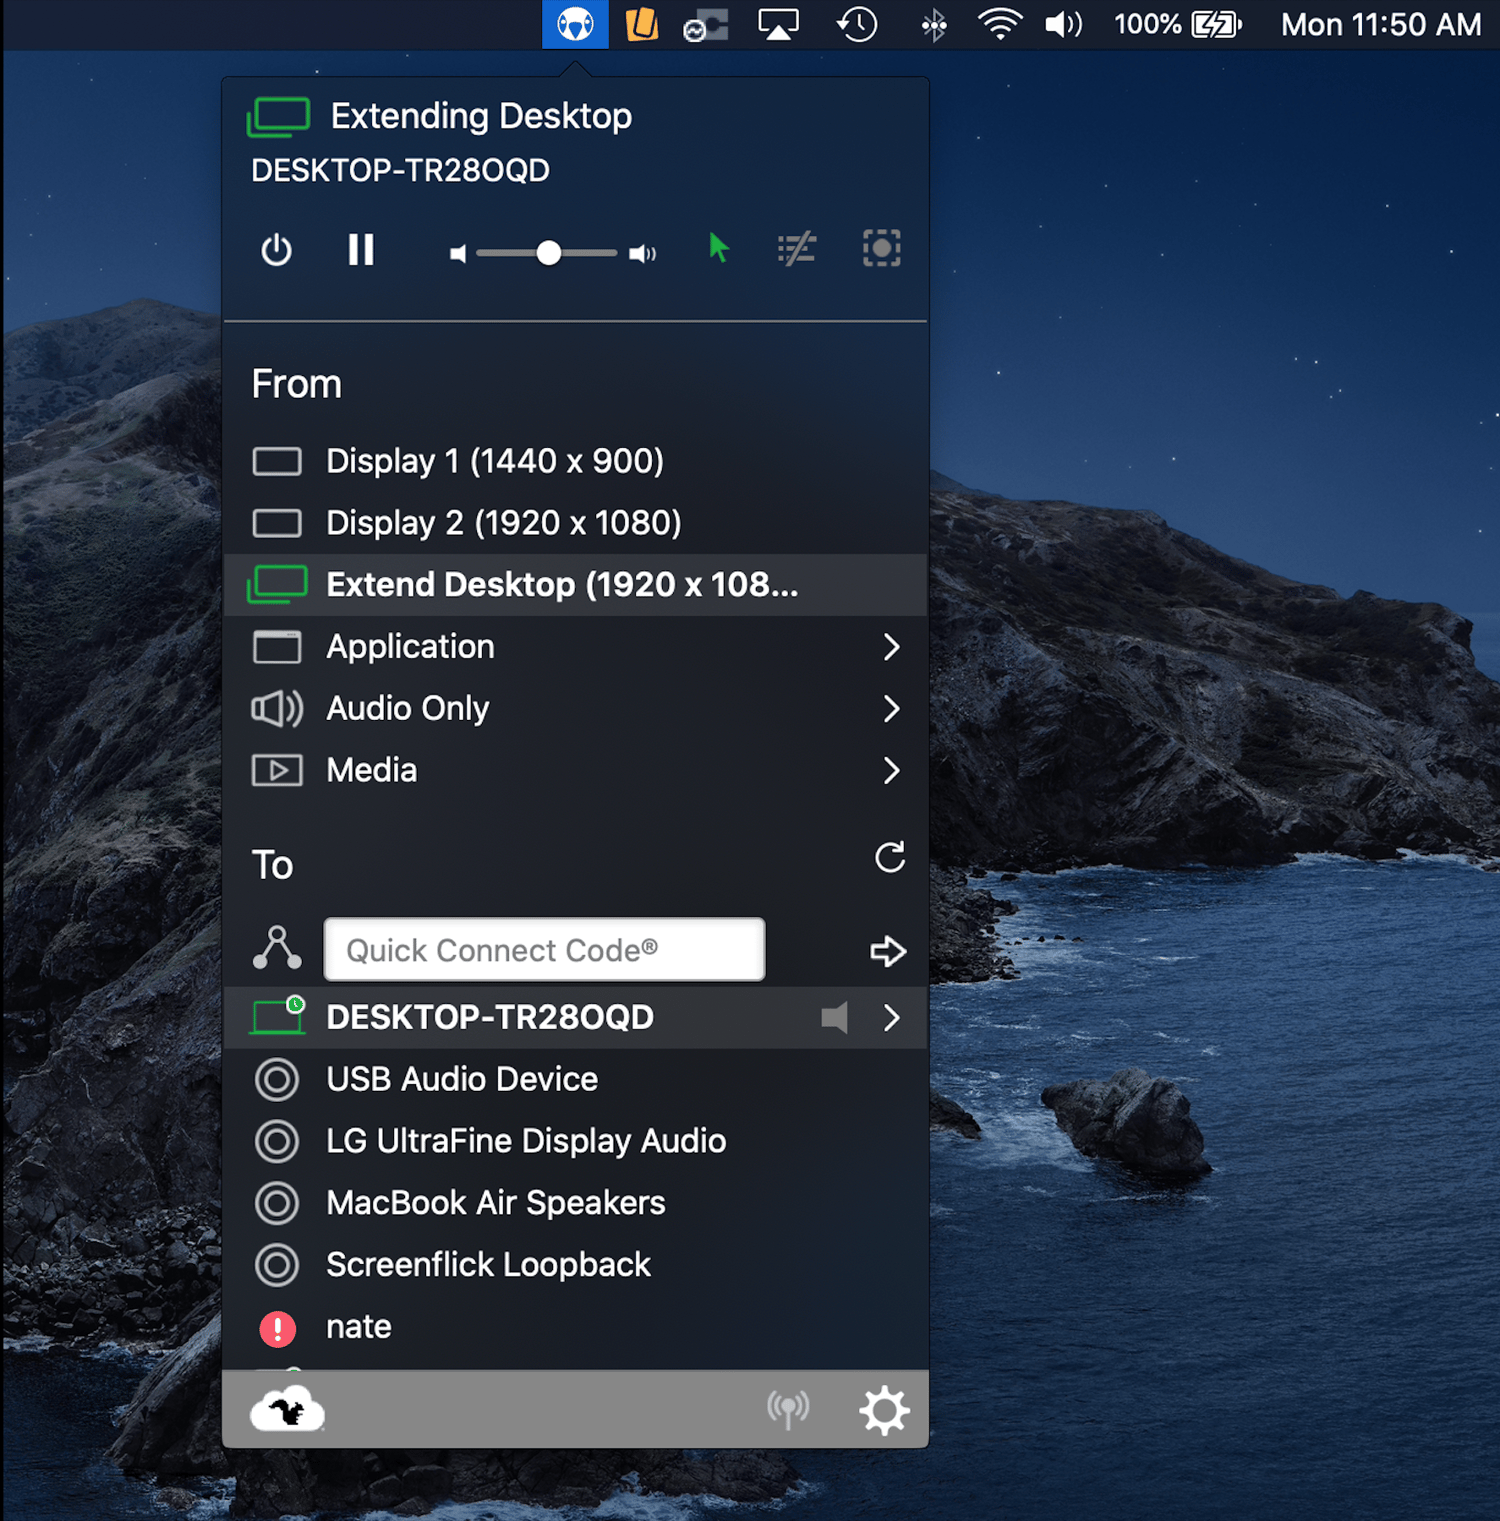Click the refresh devices button

889,857
